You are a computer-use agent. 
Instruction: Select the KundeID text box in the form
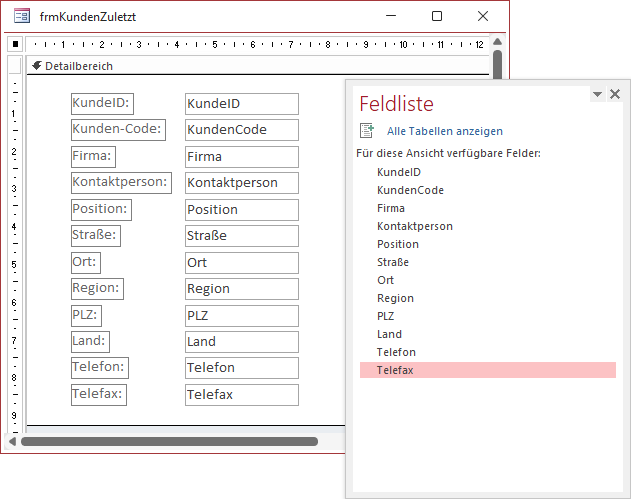coord(242,104)
